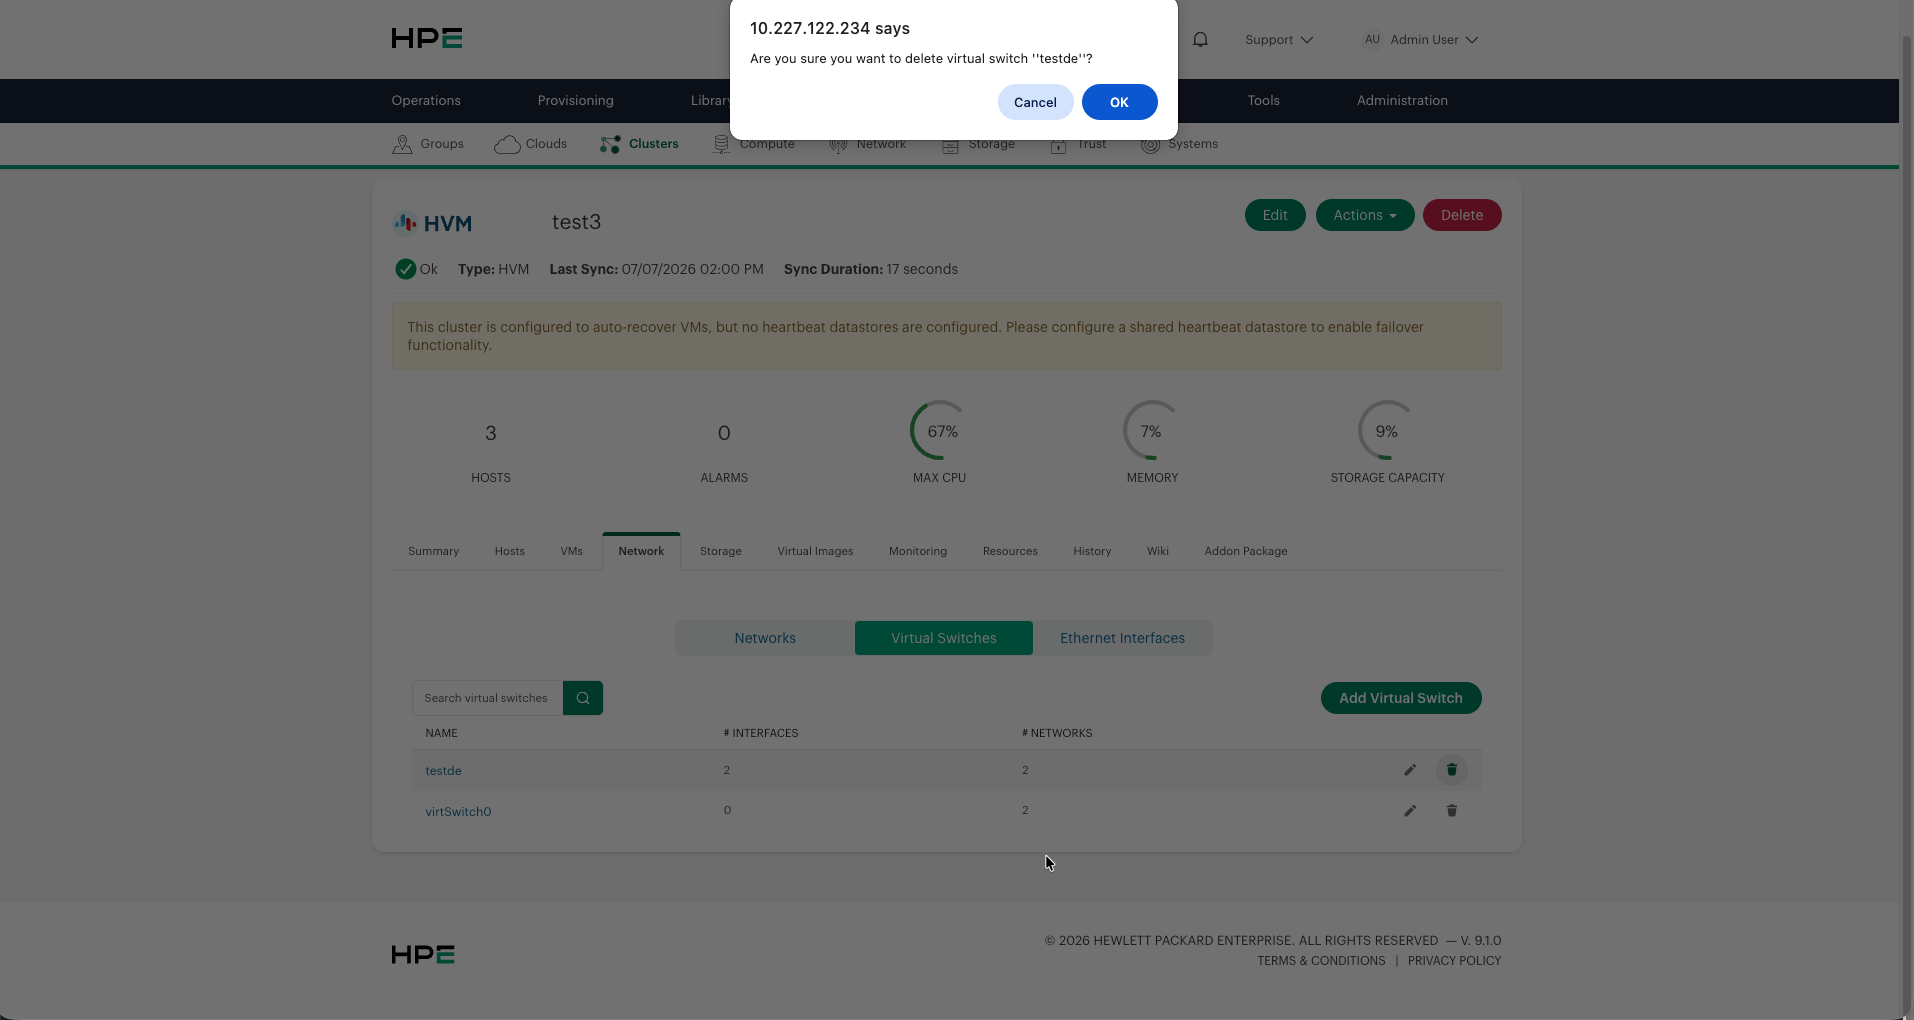Show the Ethernet Interfaces sub-view
This screenshot has width=1914, height=1020.
click(x=1122, y=638)
